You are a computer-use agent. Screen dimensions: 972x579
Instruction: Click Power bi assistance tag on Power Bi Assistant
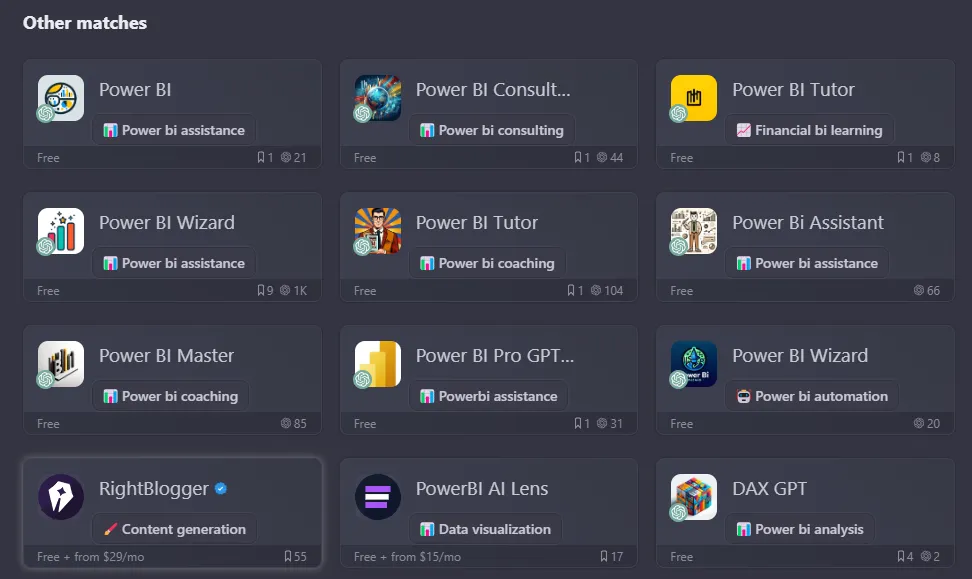807,263
